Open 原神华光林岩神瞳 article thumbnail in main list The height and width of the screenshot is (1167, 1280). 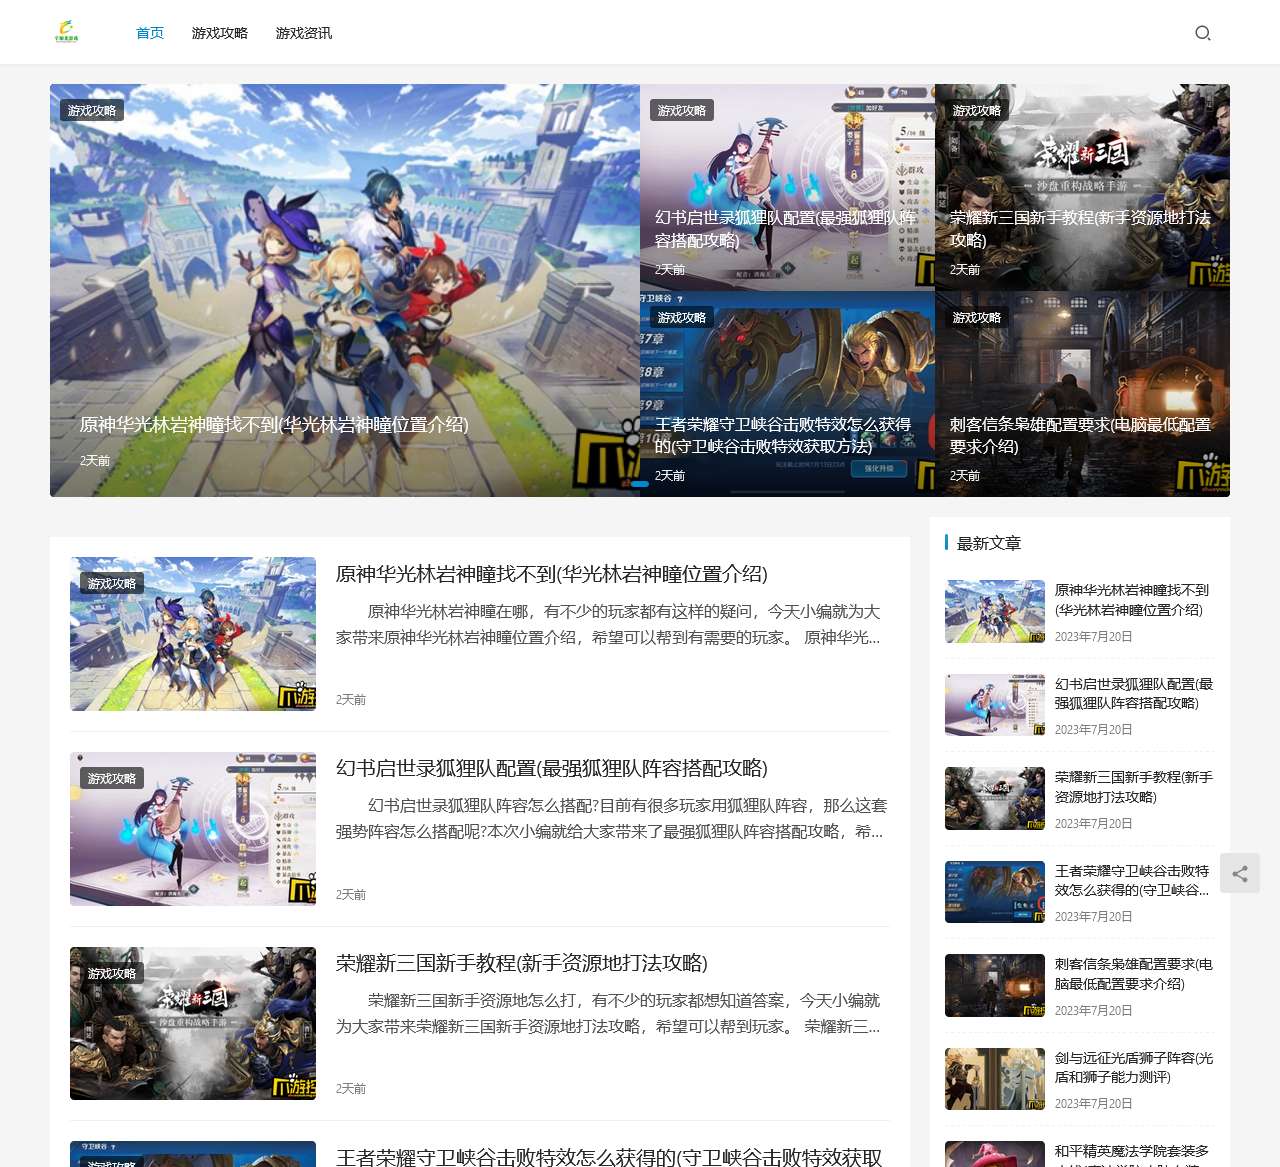[x=193, y=634]
